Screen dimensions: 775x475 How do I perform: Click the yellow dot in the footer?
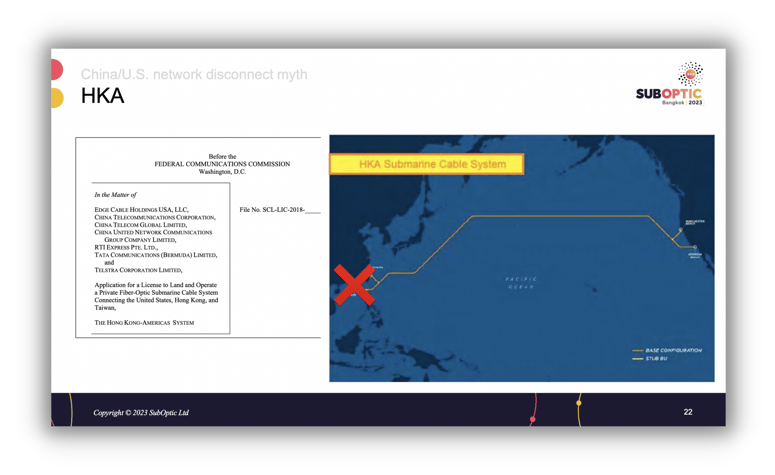point(579,402)
